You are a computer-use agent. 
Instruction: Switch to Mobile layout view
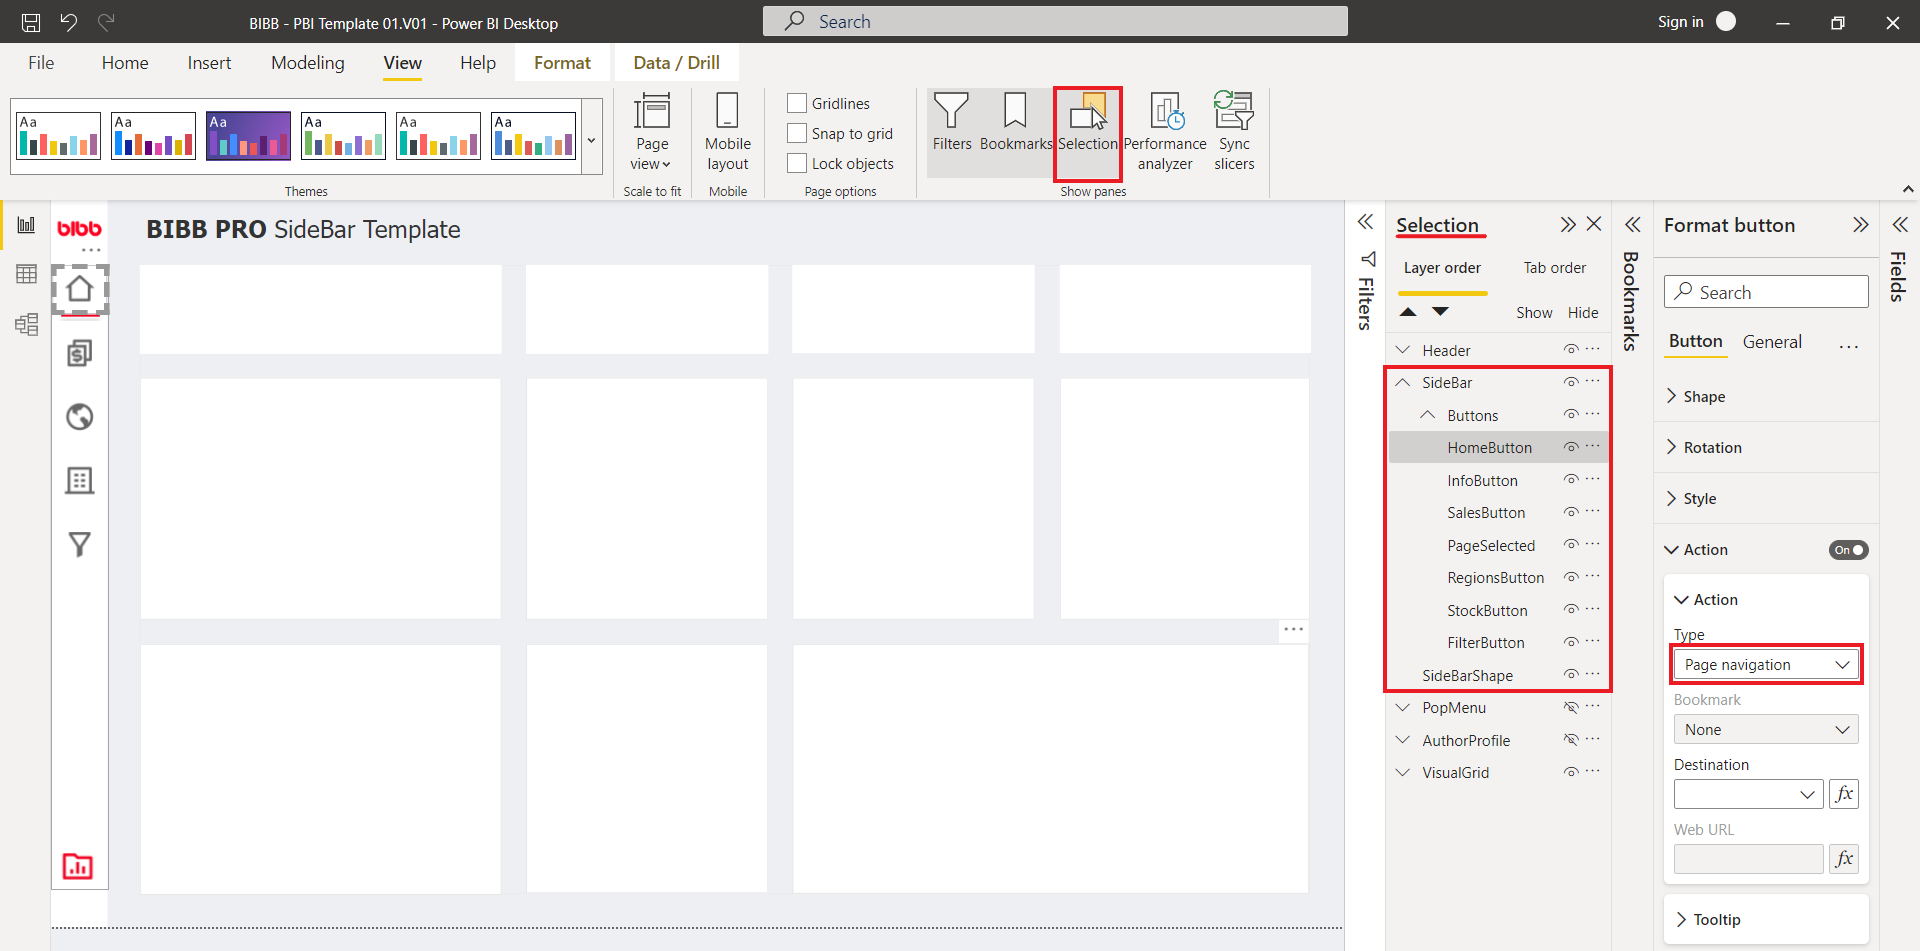click(x=727, y=132)
